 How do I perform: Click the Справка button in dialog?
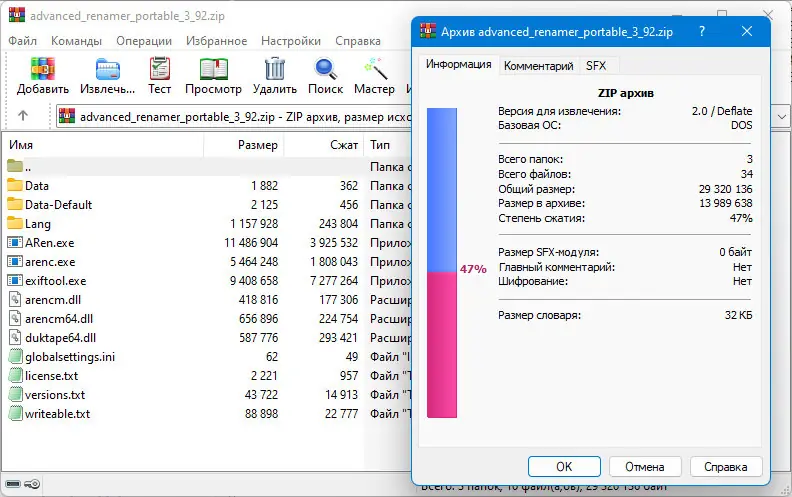click(726, 466)
